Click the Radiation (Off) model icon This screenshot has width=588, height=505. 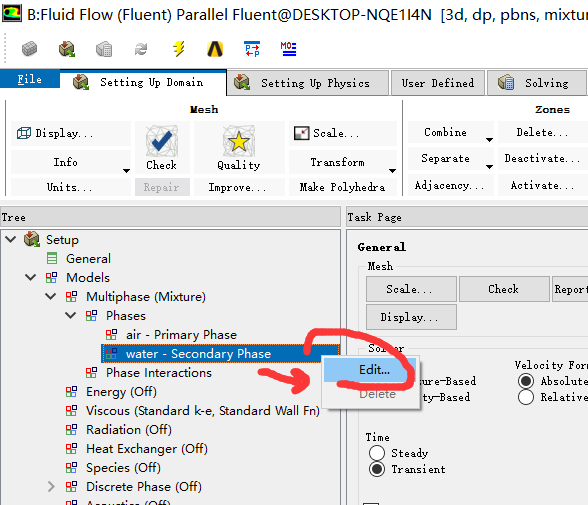(x=71, y=429)
